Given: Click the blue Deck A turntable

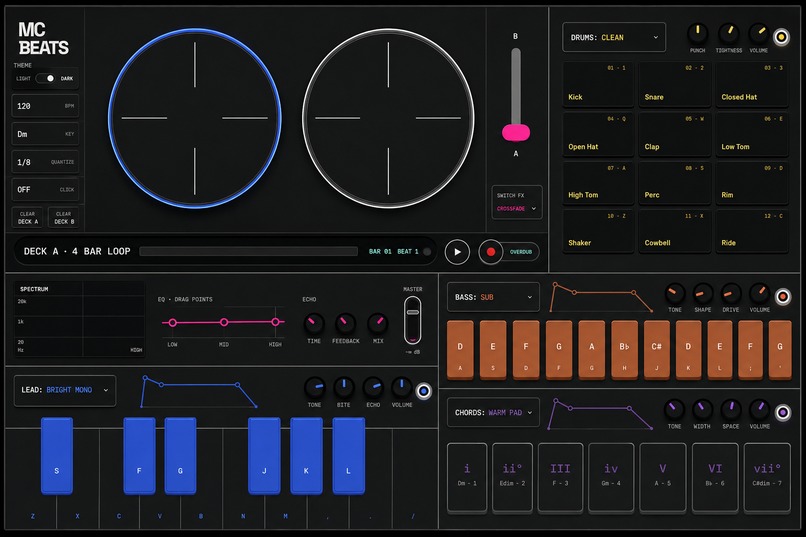Looking at the screenshot, I should point(195,118).
